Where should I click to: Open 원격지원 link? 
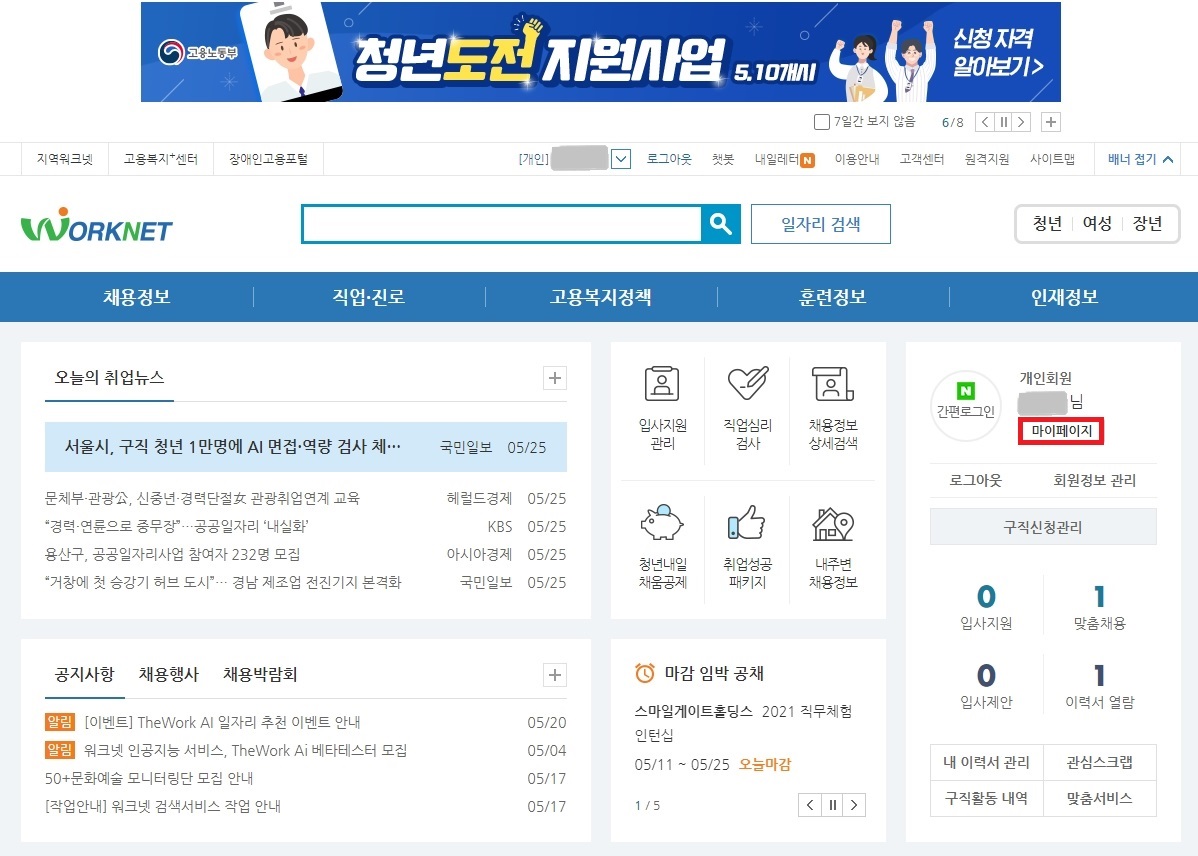(x=986, y=159)
